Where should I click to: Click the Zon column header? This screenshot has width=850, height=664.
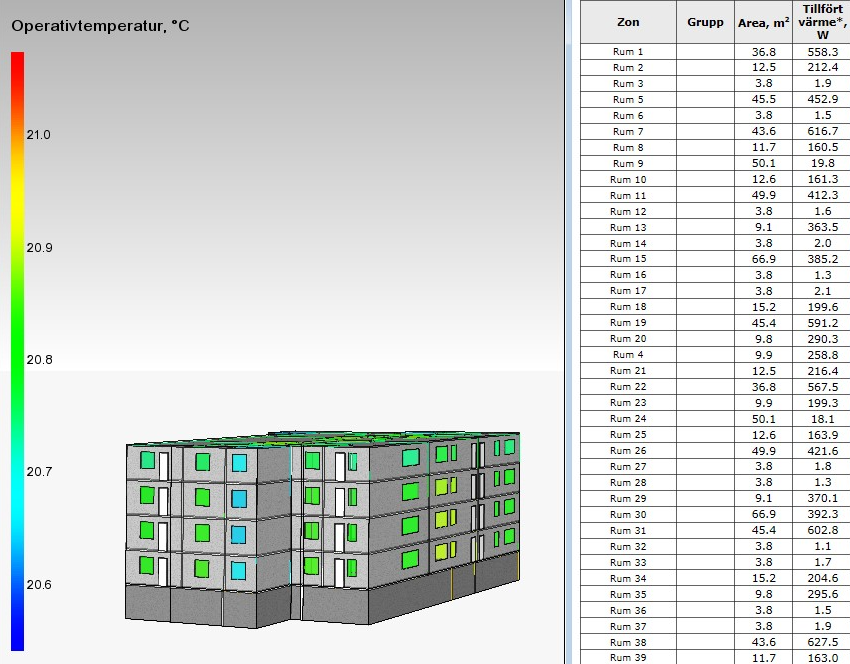(628, 22)
